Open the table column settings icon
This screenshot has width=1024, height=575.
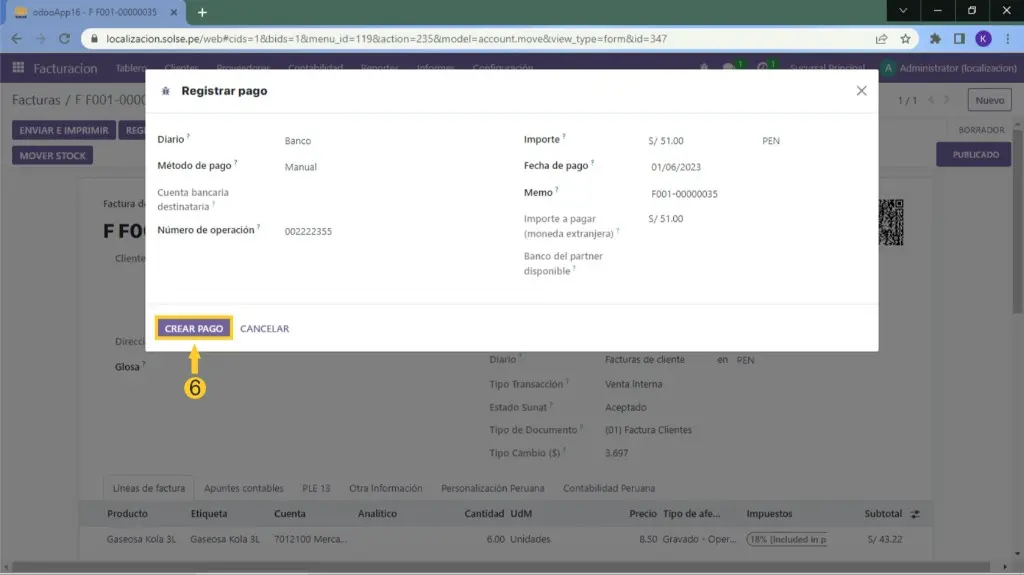point(915,514)
